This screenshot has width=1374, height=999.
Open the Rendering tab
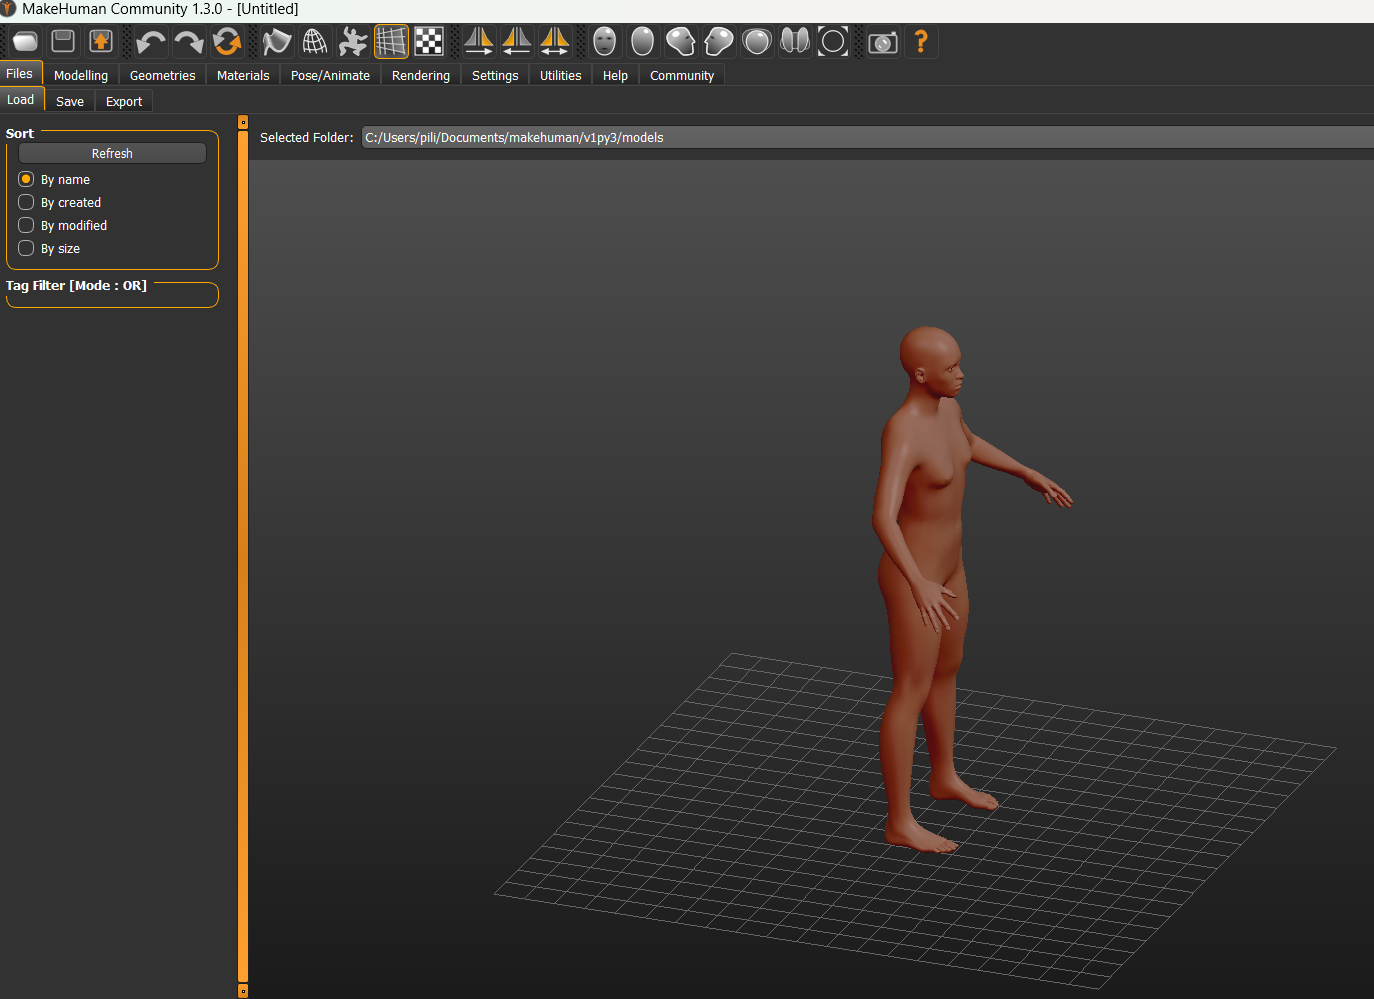pyautogui.click(x=421, y=76)
